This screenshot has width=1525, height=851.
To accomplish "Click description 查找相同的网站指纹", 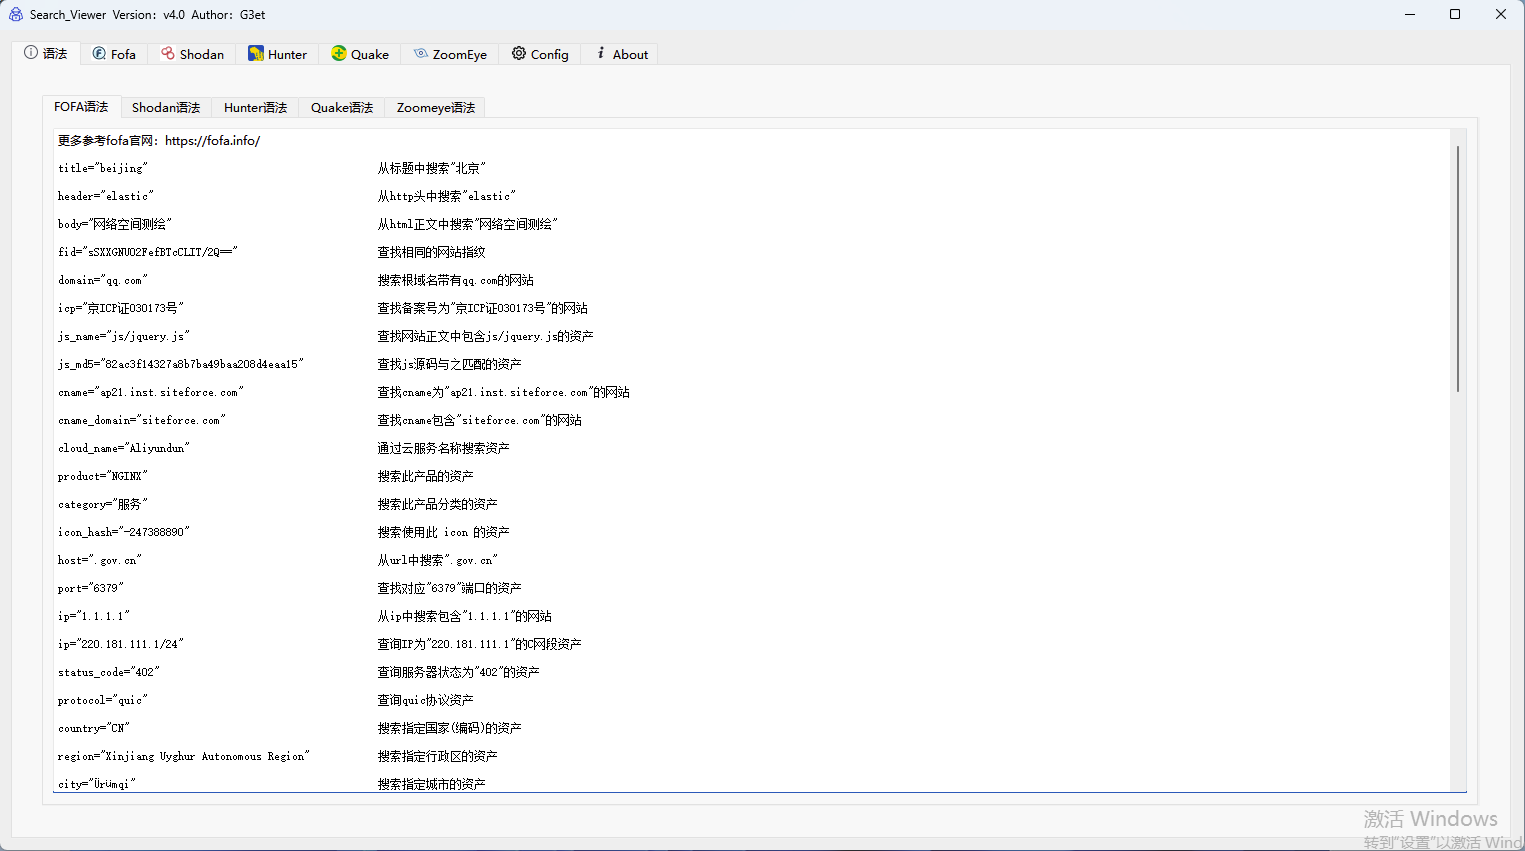I will point(431,253).
